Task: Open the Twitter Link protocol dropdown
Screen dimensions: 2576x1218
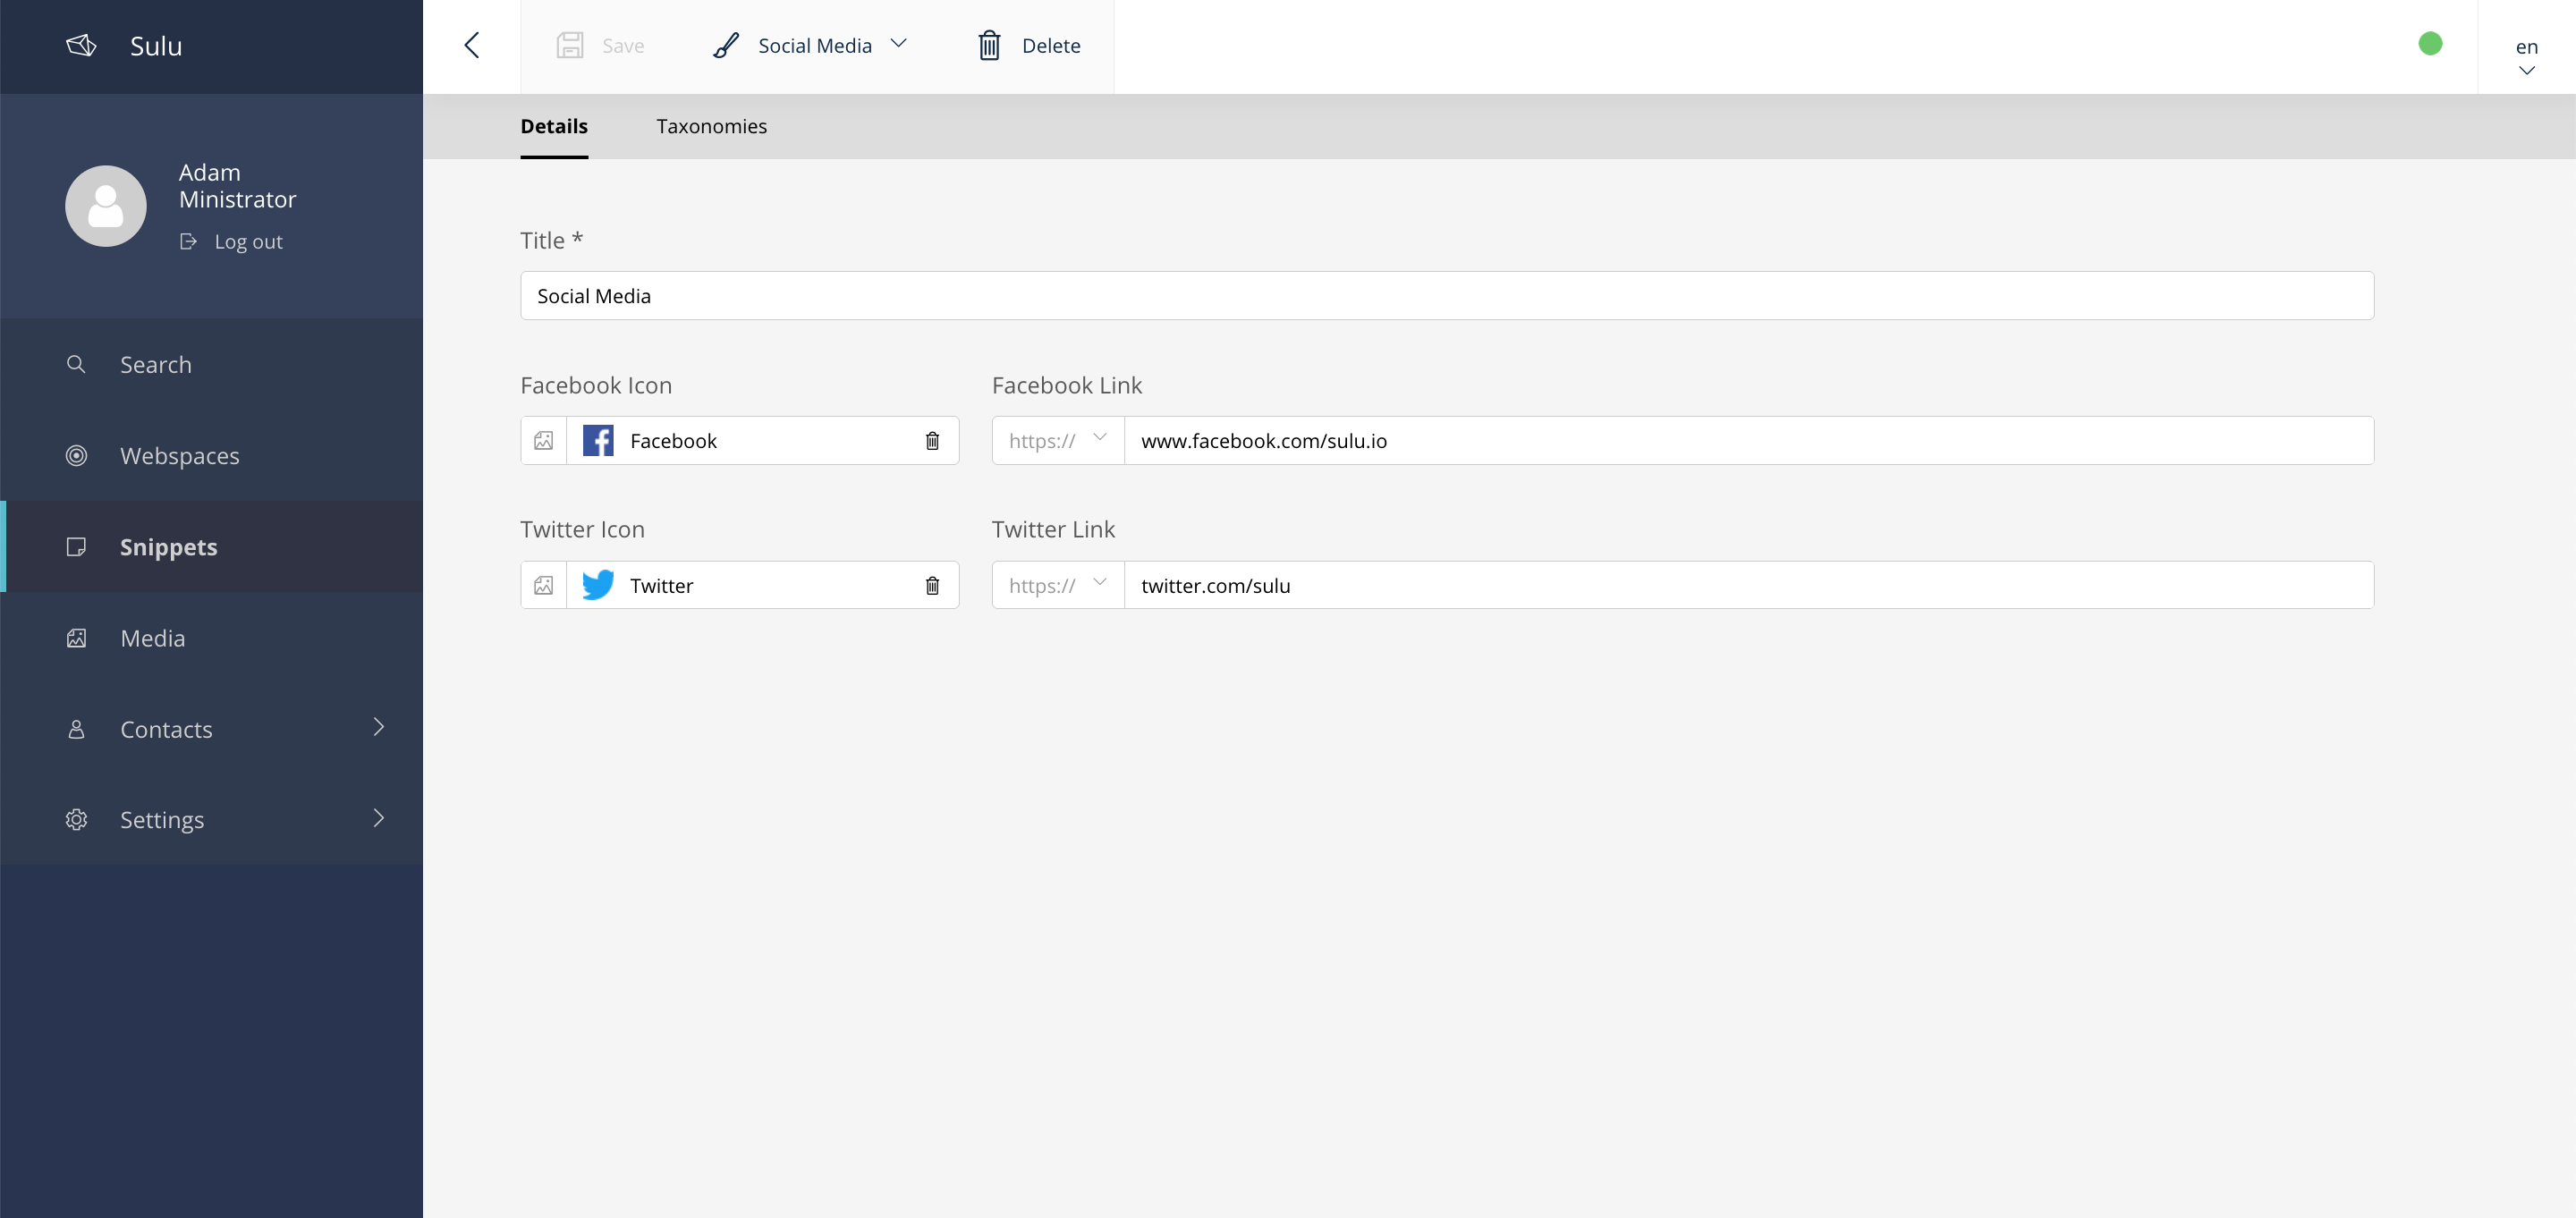Action: (x=1058, y=586)
